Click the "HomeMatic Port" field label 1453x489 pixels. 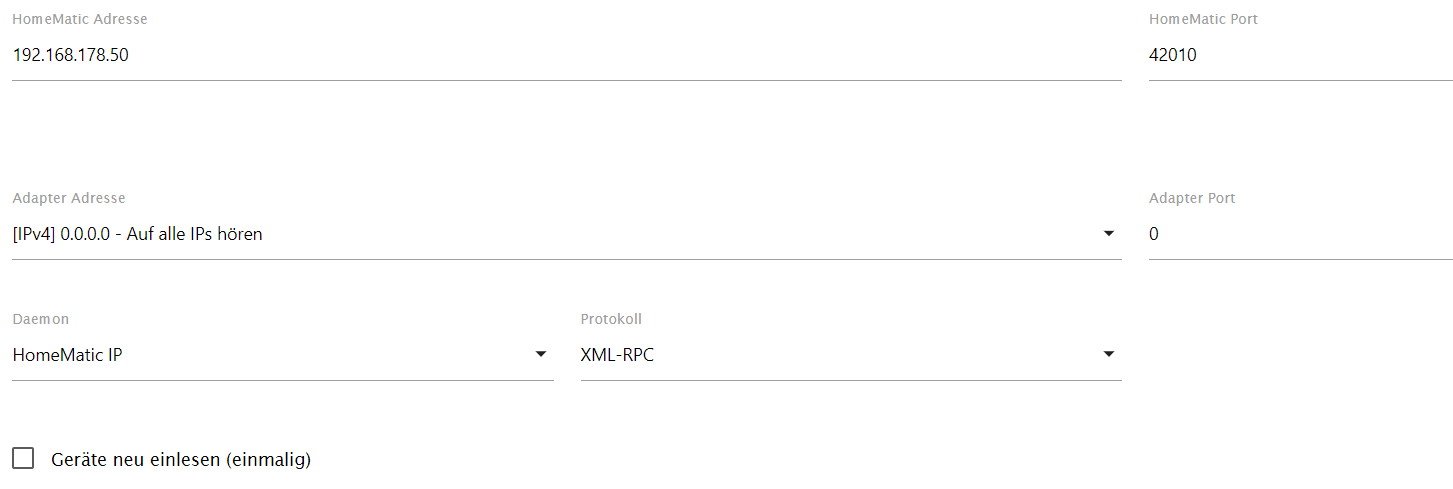tap(1203, 19)
